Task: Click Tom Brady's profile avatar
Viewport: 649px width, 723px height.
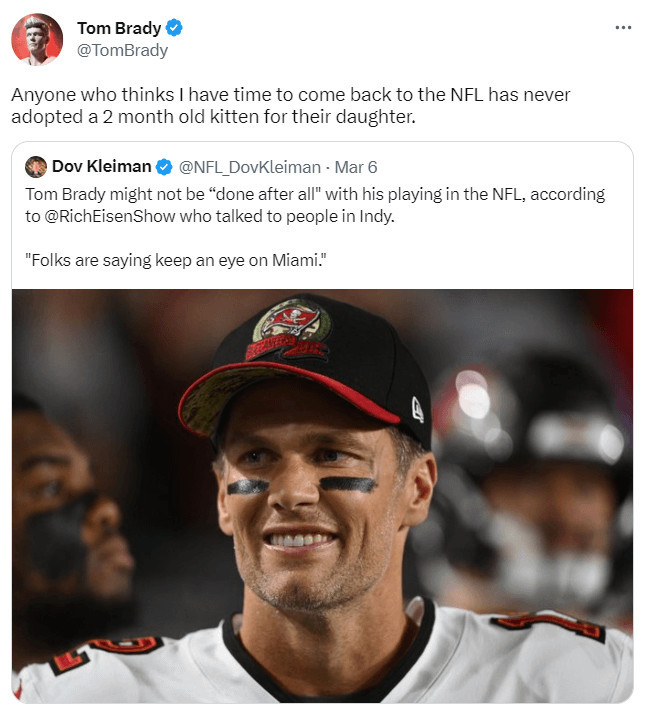Action: [37, 39]
